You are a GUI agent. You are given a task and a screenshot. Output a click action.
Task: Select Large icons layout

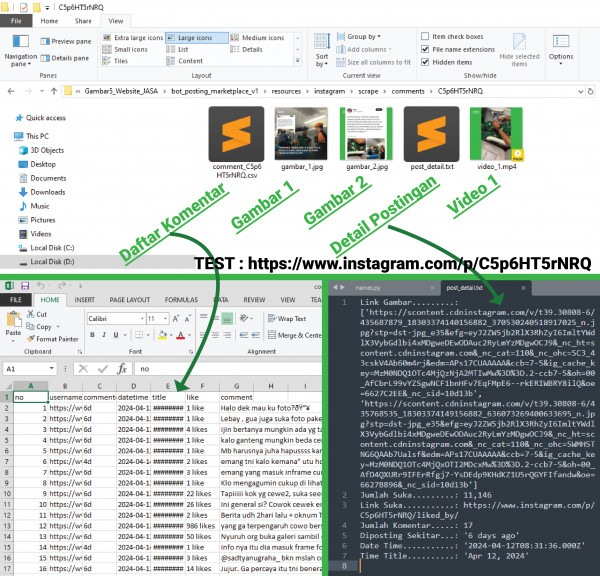197,38
